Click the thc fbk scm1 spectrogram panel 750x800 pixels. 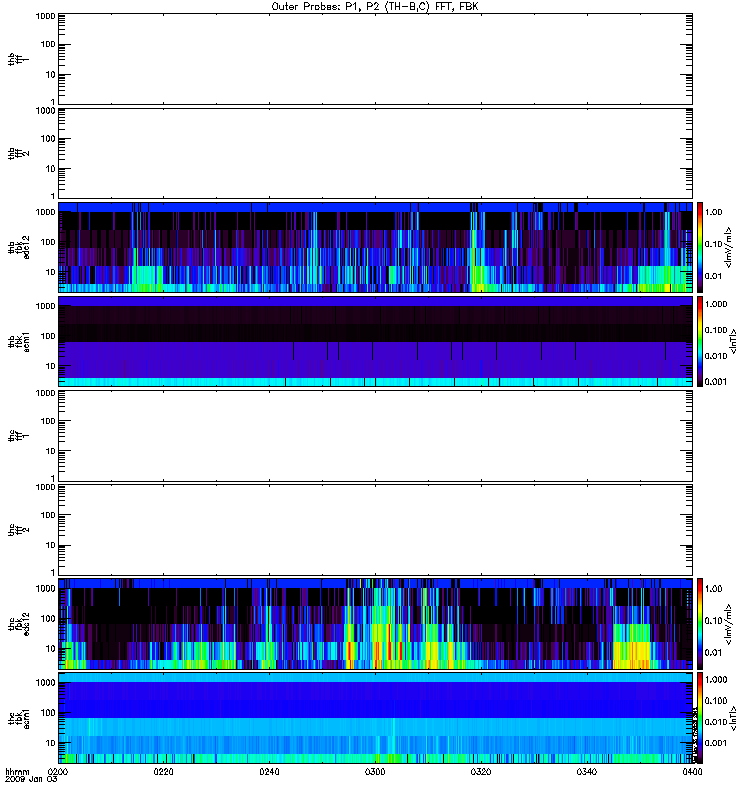coord(375,718)
